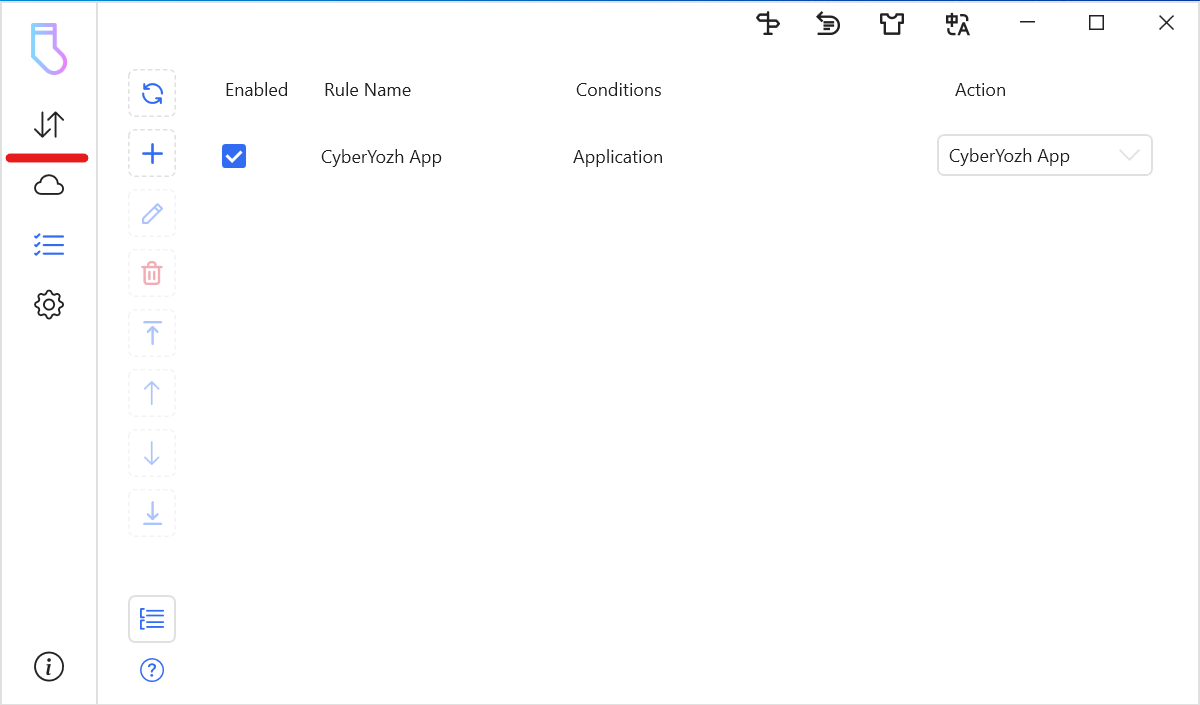The width and height of the screenshot is (1200, 705).
Task: Disable the CyberYozh App rule checkbox
Action: tap(234, 157)
